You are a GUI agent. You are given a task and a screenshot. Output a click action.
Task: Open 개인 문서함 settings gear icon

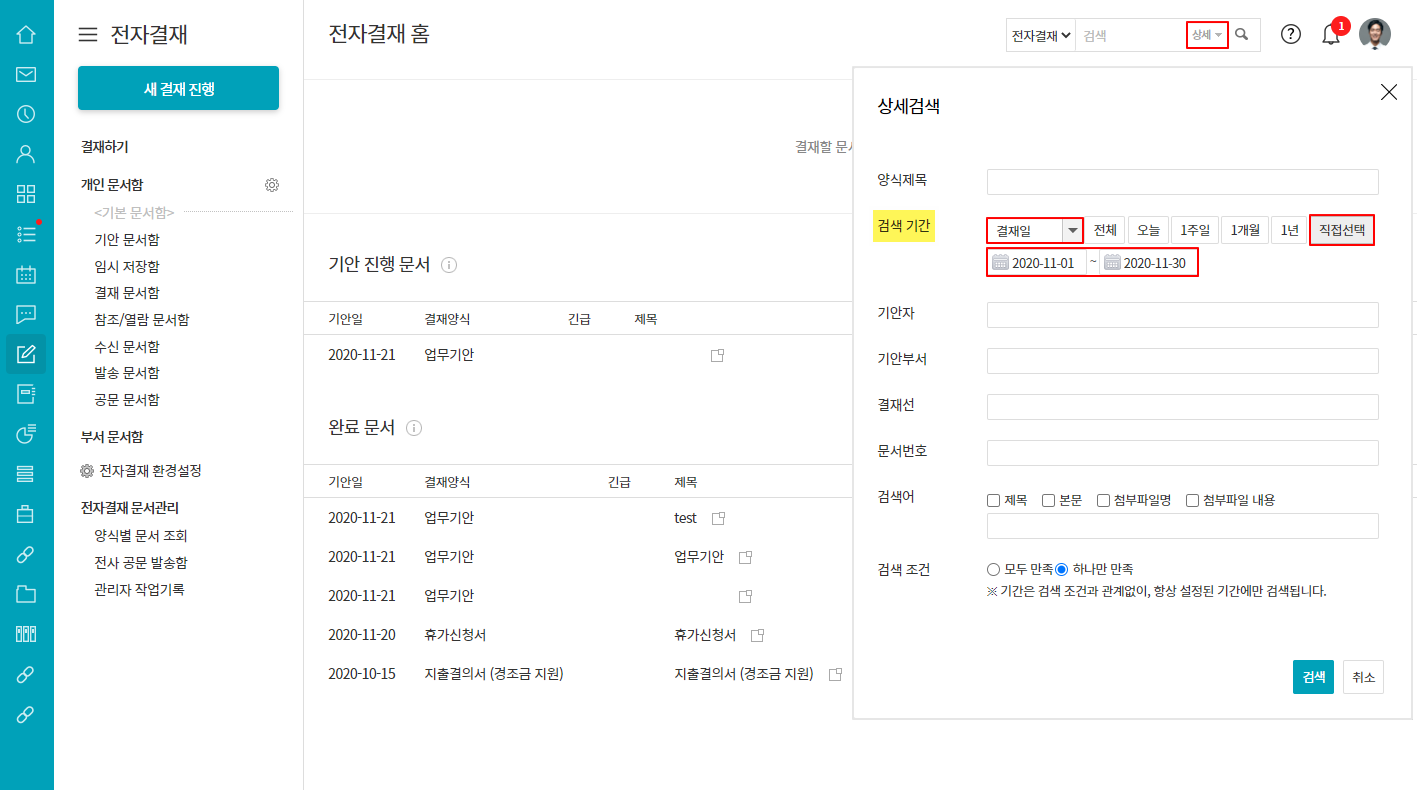click(272, 185)
